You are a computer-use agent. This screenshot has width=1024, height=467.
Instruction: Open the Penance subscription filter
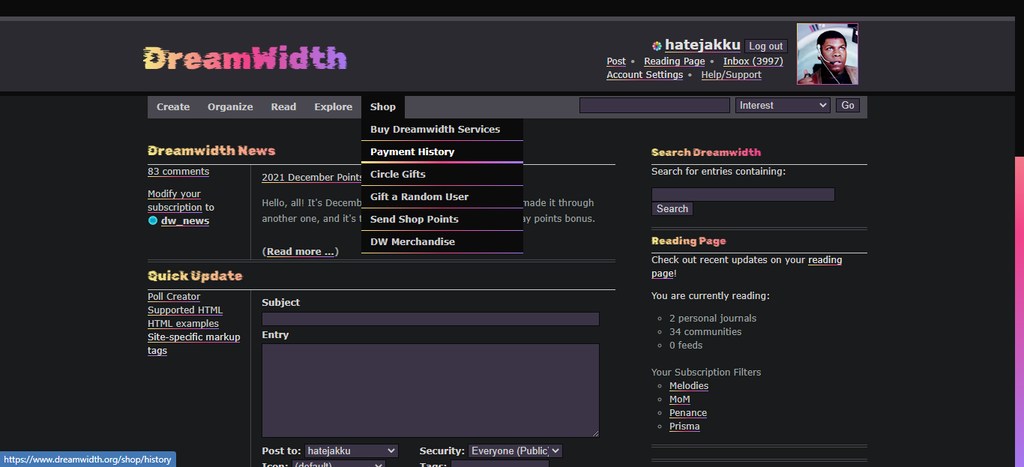click(688, 413)
